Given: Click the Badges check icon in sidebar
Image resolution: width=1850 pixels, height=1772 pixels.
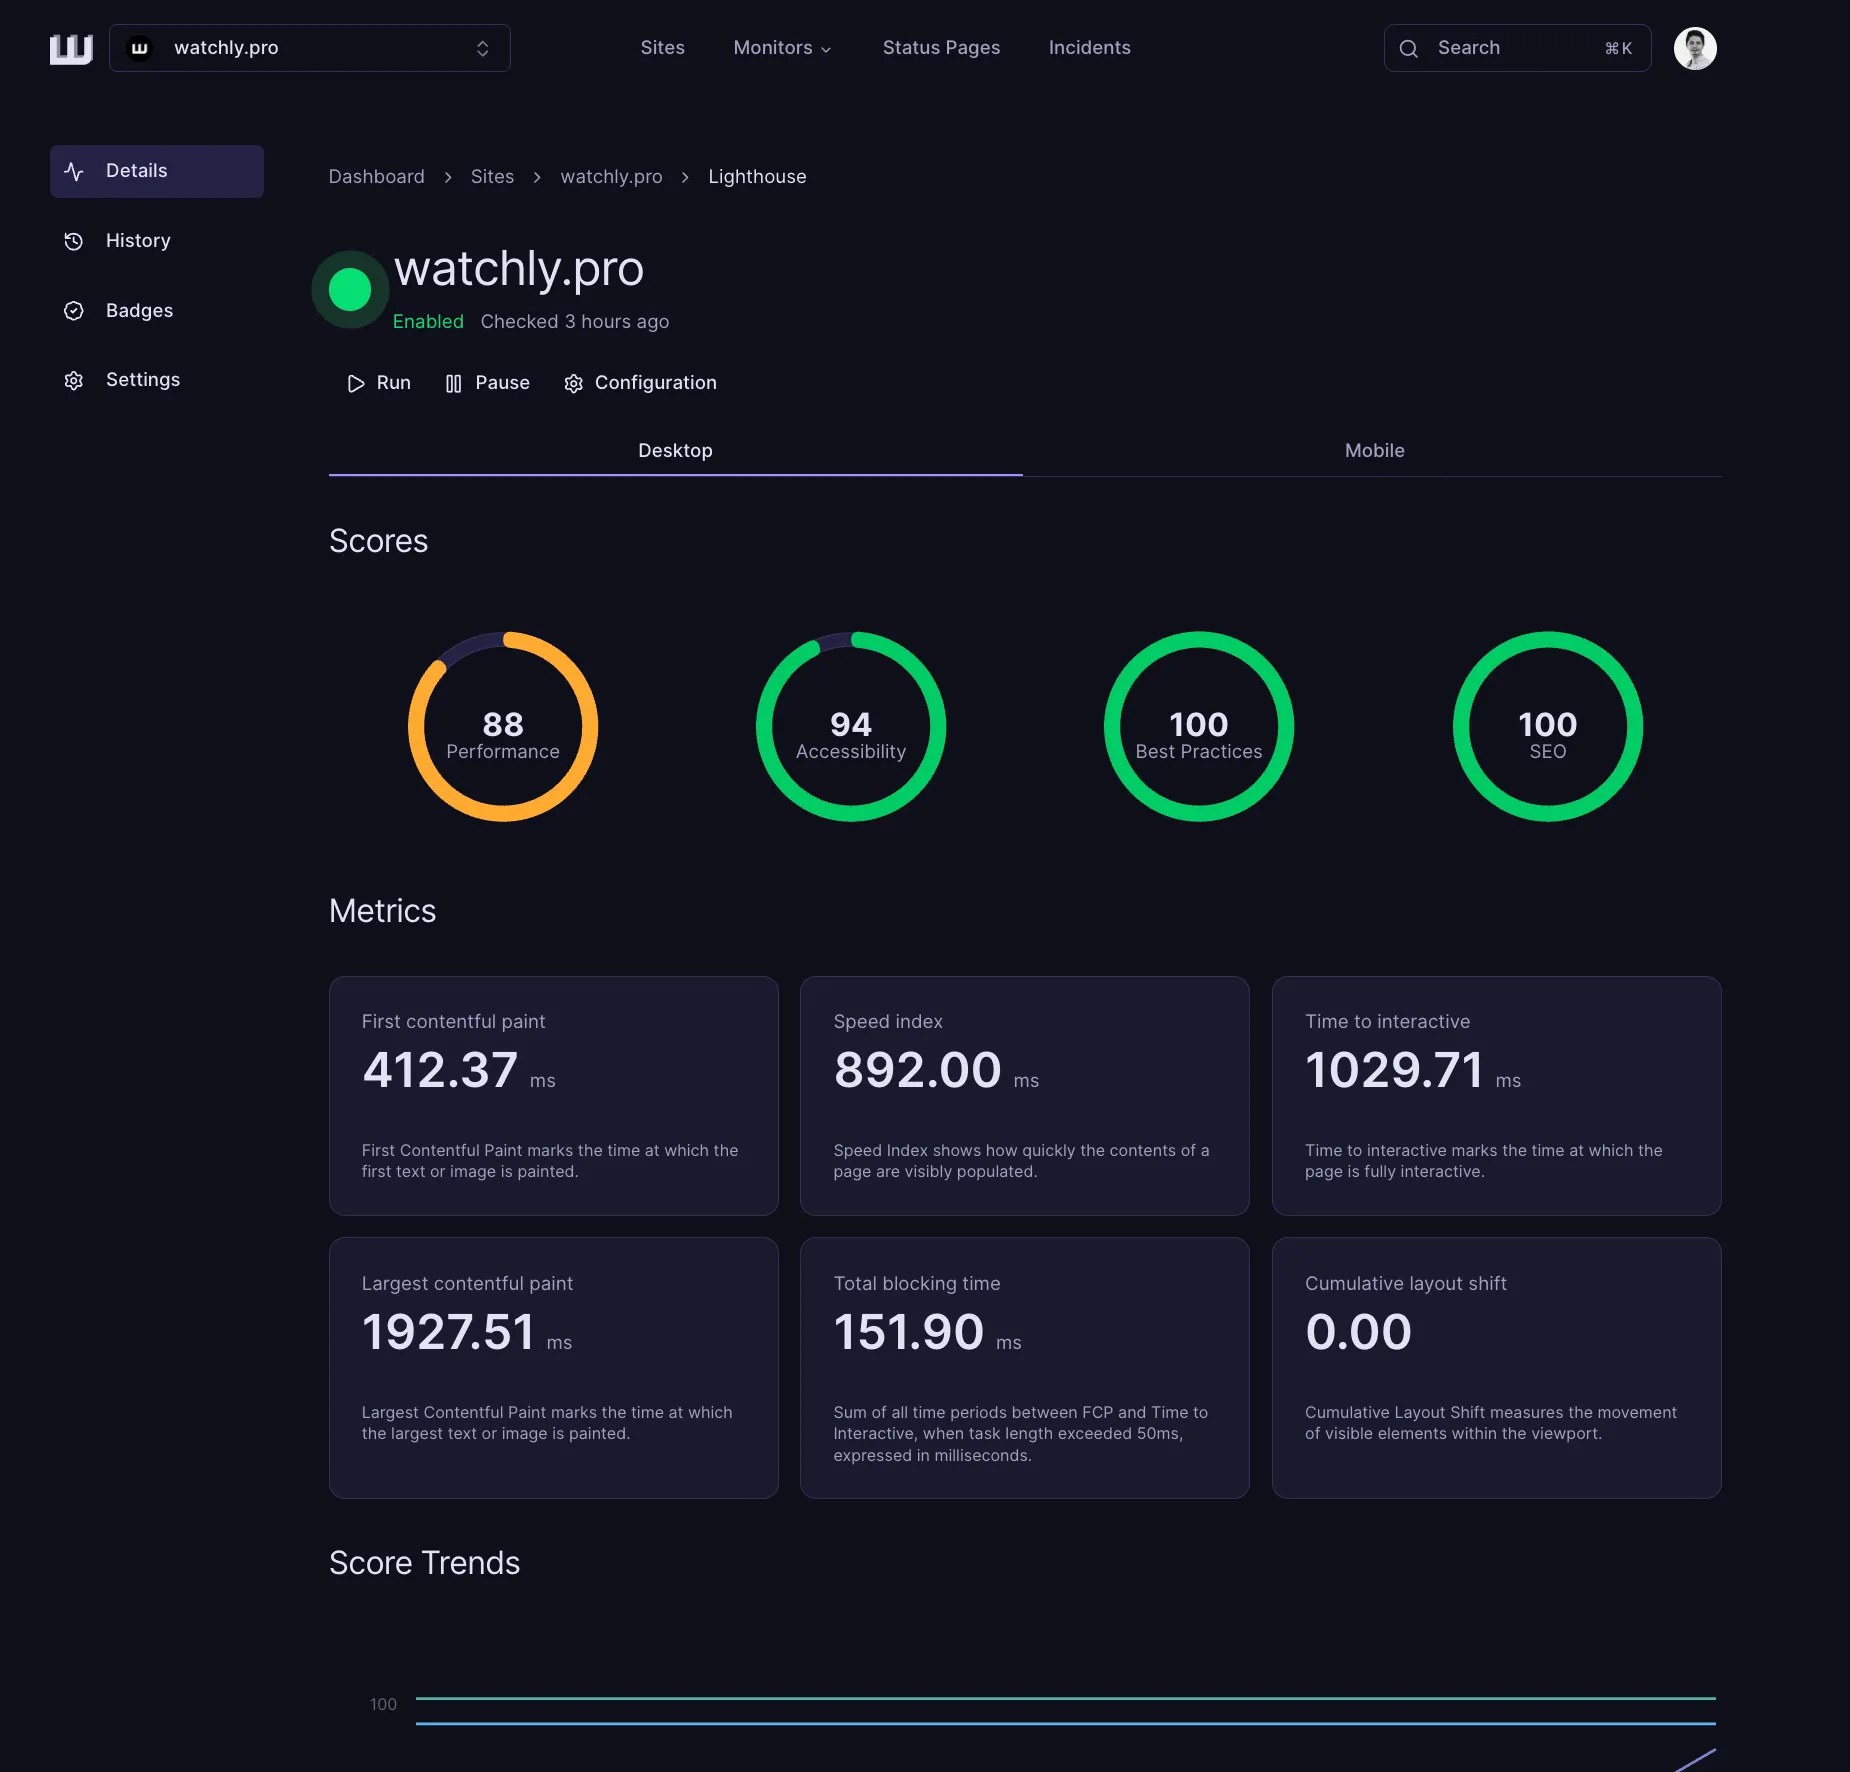Looking at the screenshot, I should point(74,311).
